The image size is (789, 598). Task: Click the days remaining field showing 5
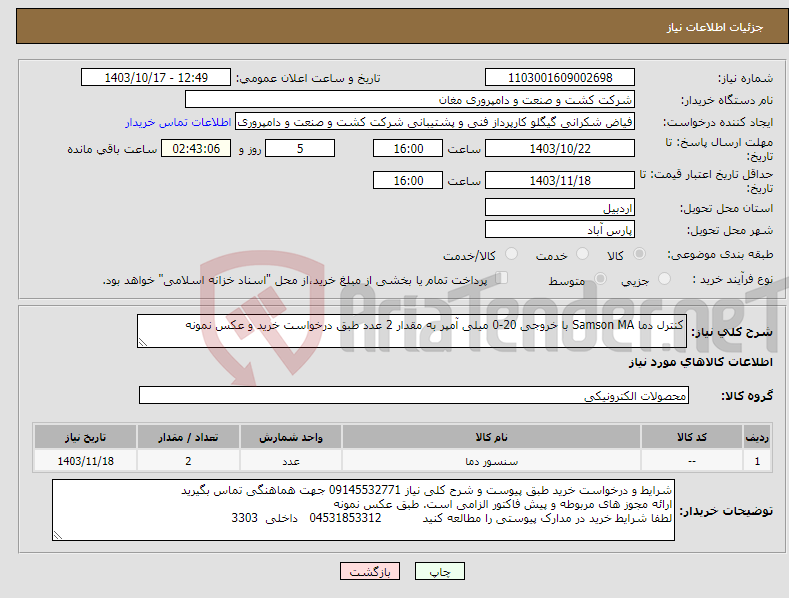[300, 148]
